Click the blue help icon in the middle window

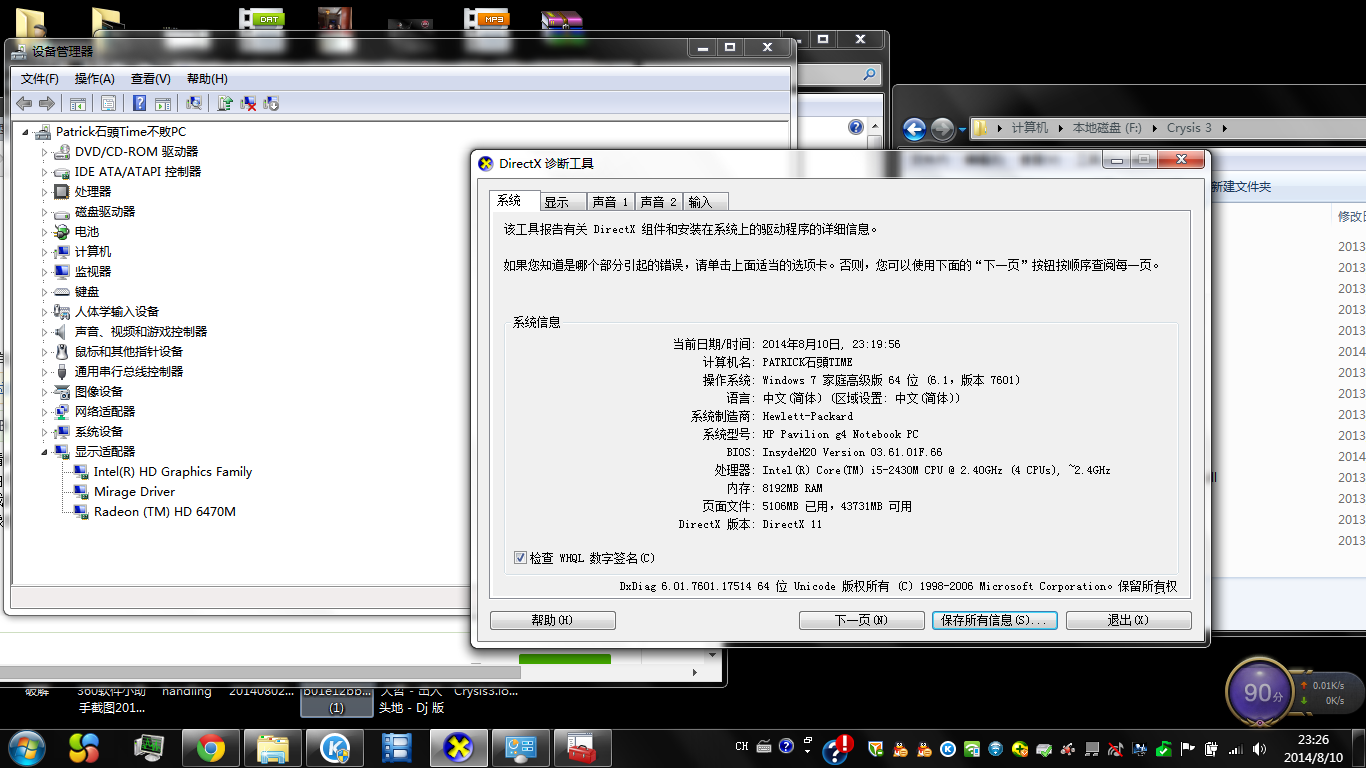(x=856, y=127)
